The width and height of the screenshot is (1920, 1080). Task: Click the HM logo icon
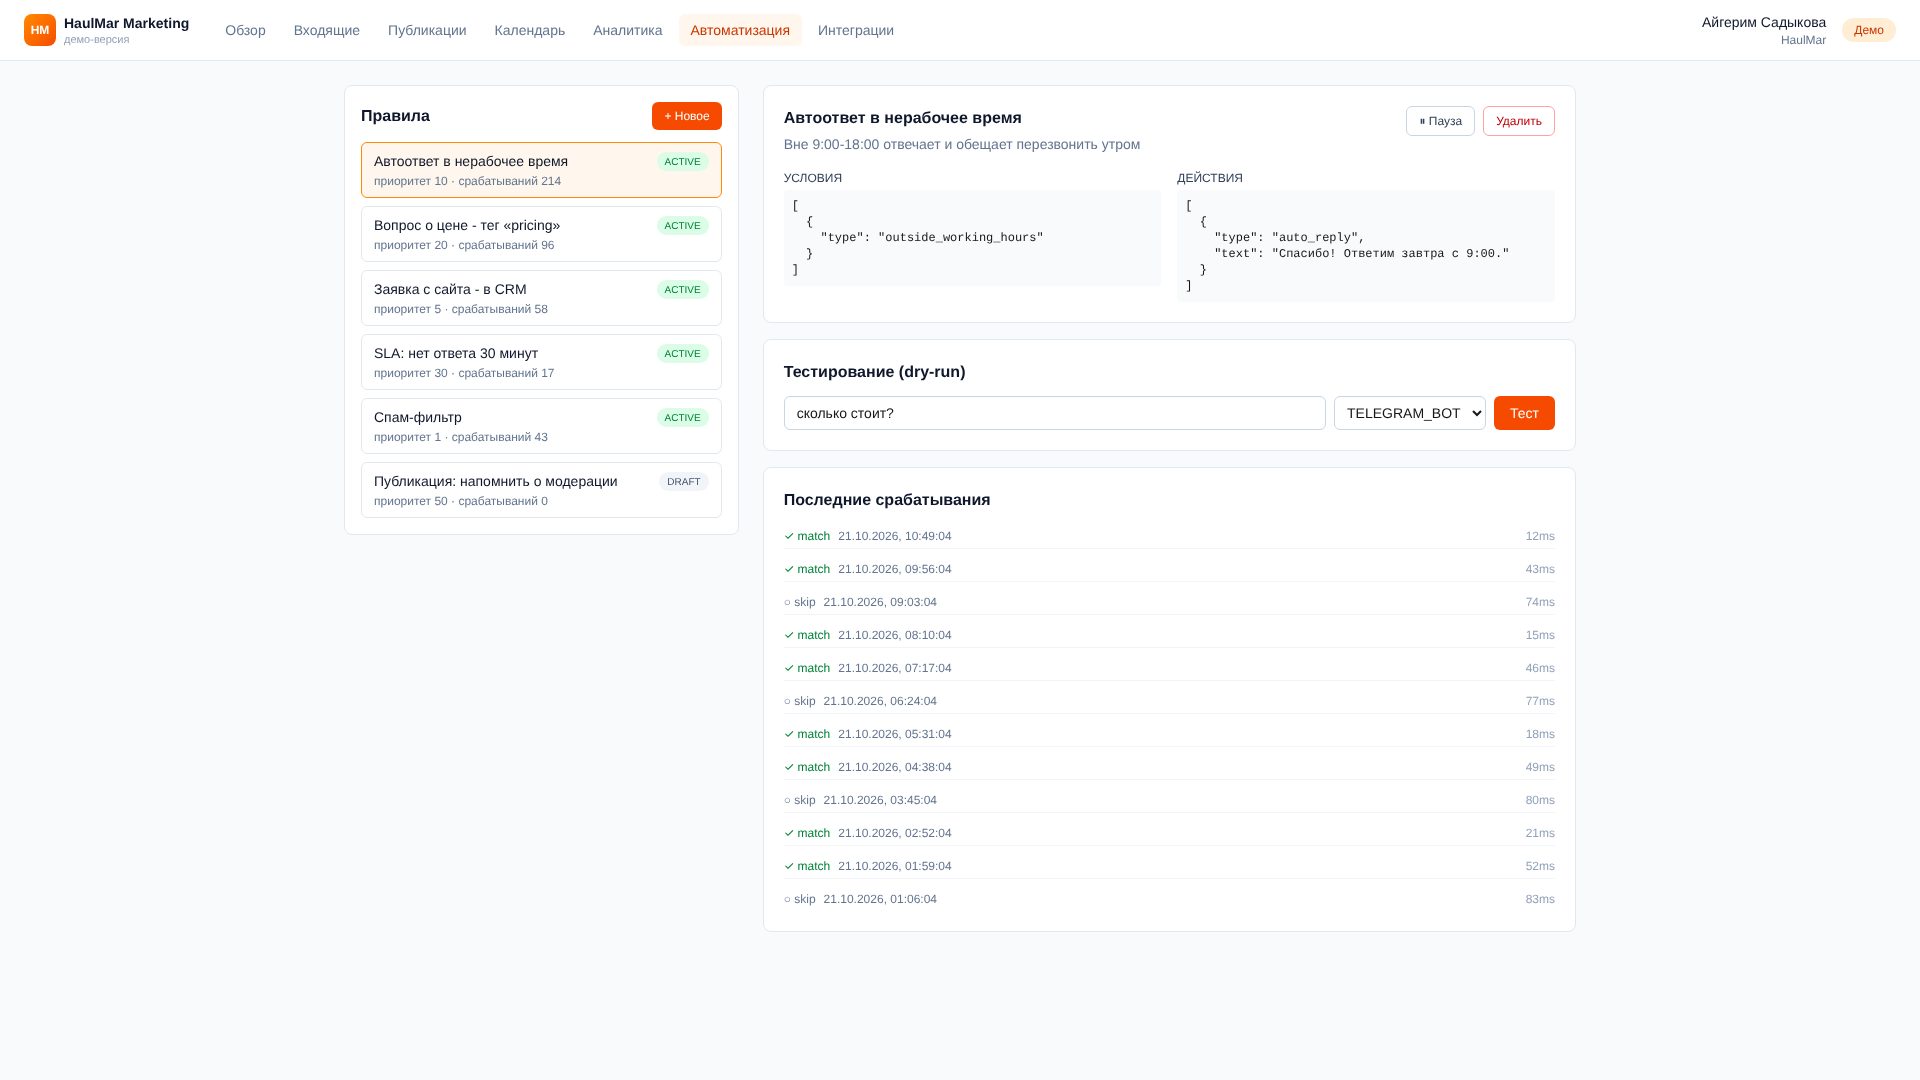[40, 30]
